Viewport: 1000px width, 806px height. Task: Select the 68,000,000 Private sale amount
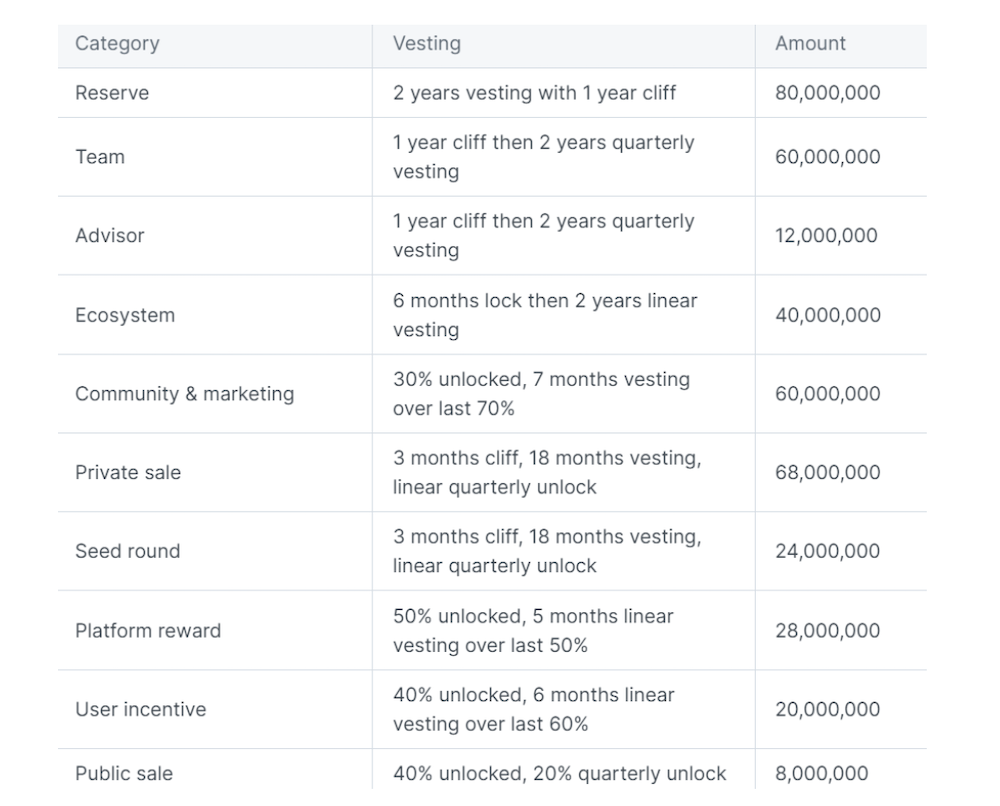(x=828, y=473)
